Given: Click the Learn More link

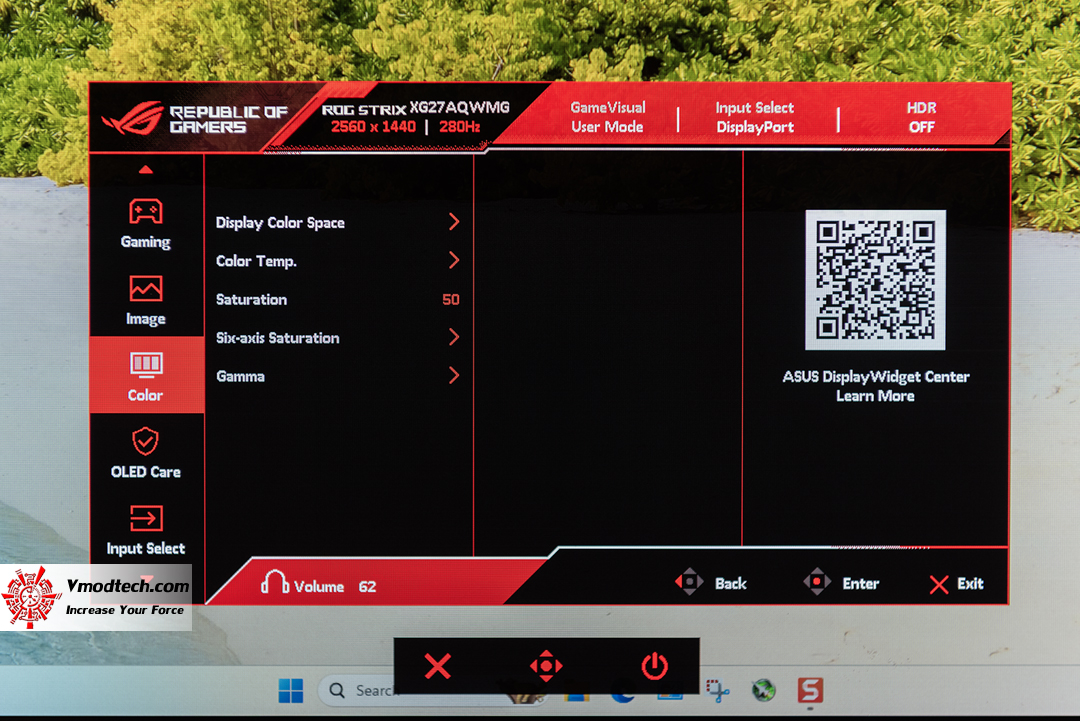Looking at the screenshot, I should (875, 396).
